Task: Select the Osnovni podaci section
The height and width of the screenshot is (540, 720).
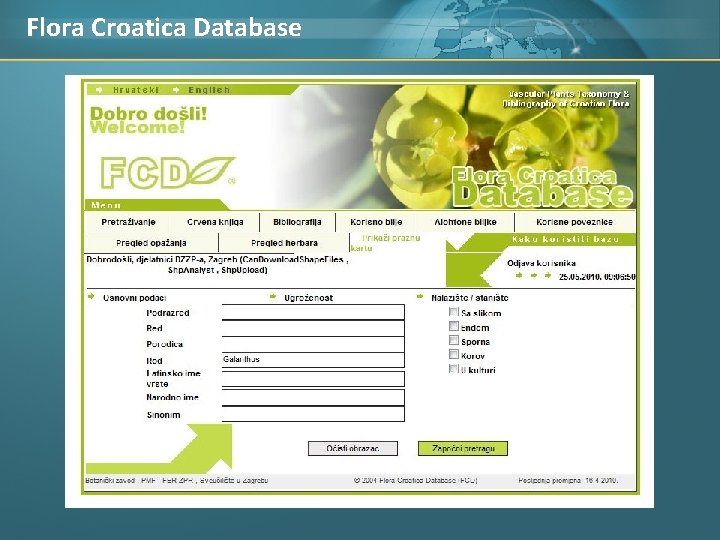Action: (134, 298)
